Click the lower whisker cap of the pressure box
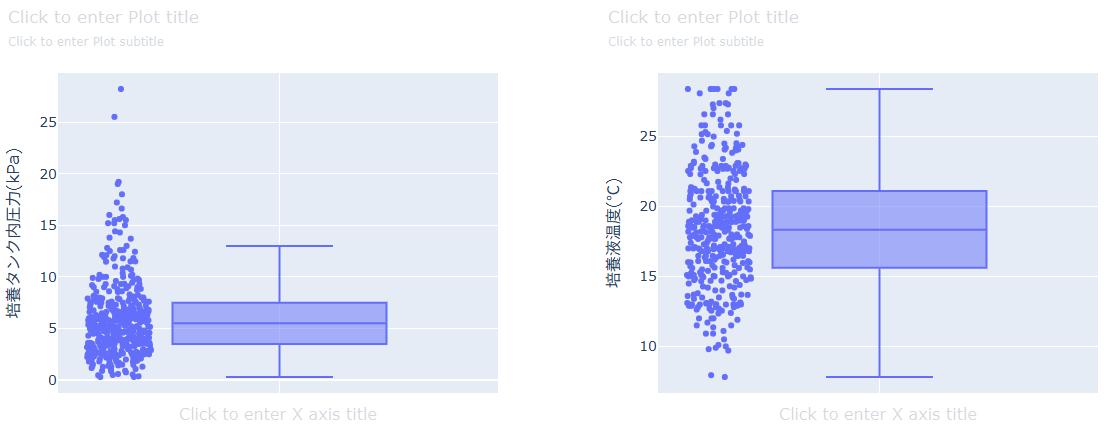Image resolution: width=1107 pixels, height=429 pixels. coord(279,377)
